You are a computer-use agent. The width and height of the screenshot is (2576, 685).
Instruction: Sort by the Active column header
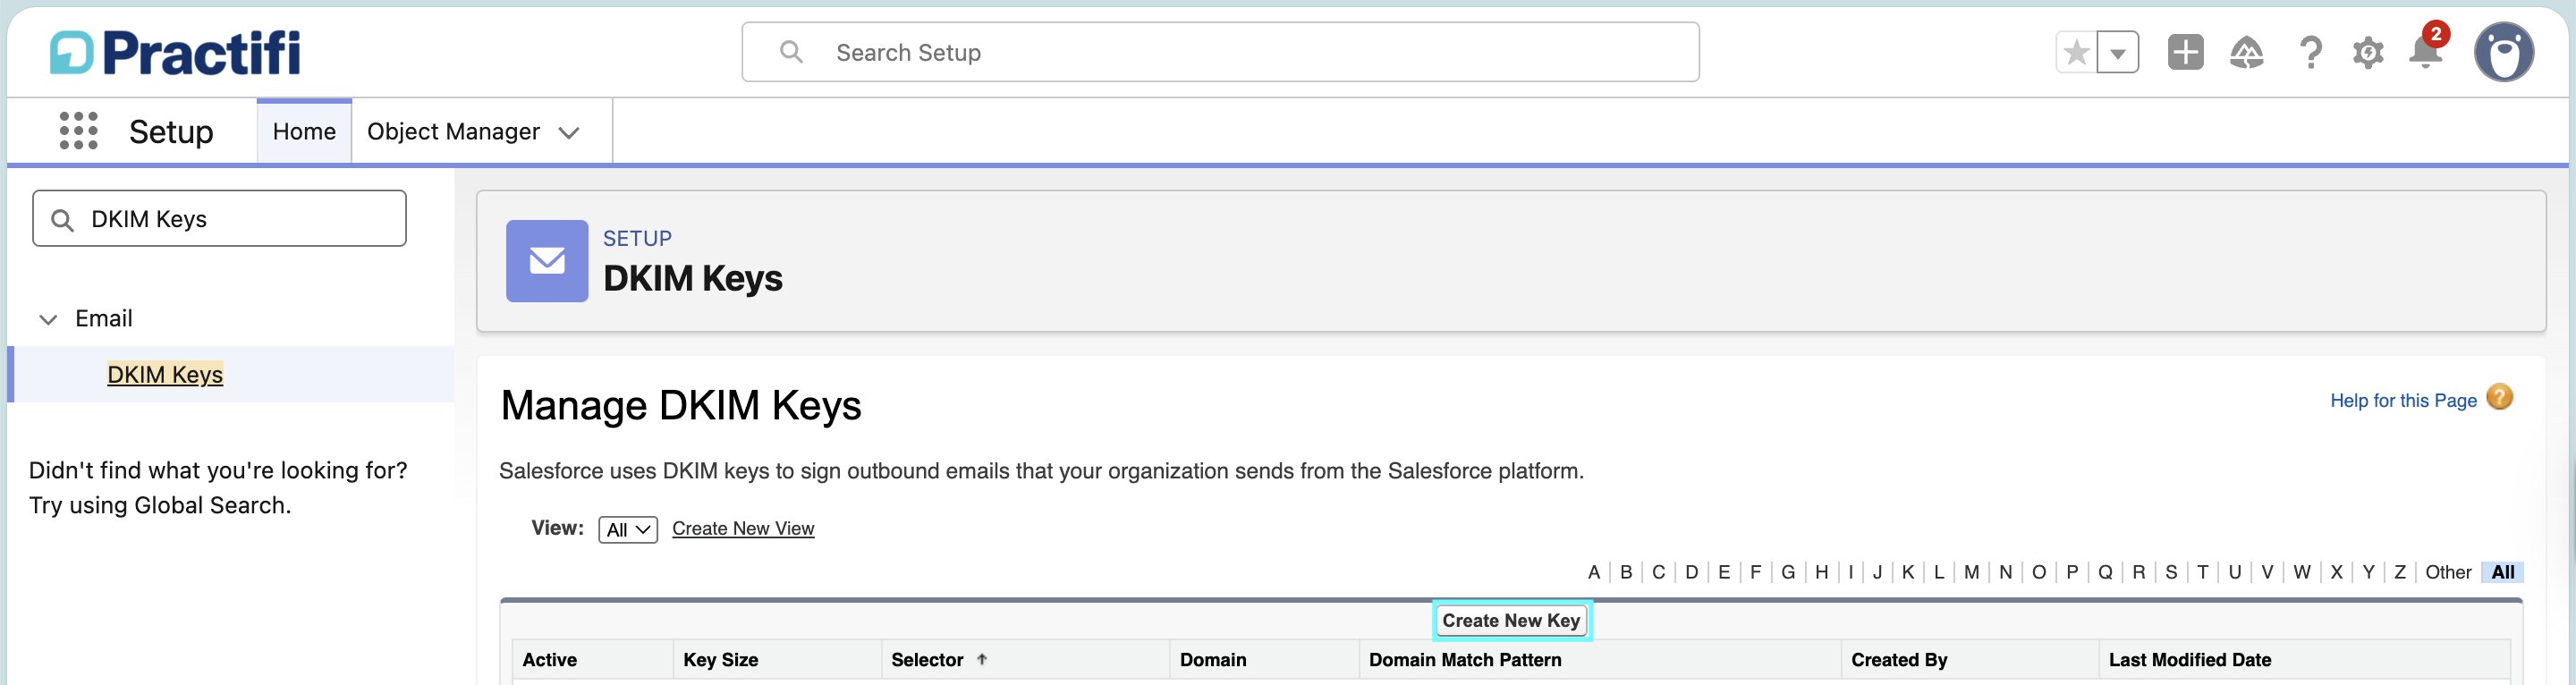(x=549, y=660)
